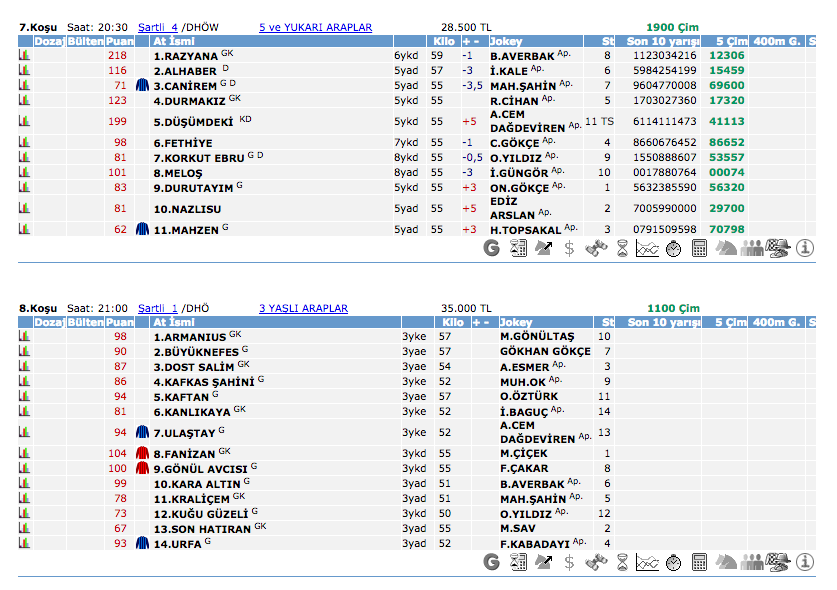Screen dimensions: 837x590
Task: Open the info icon under race 7
Action: tap(805, 249)
